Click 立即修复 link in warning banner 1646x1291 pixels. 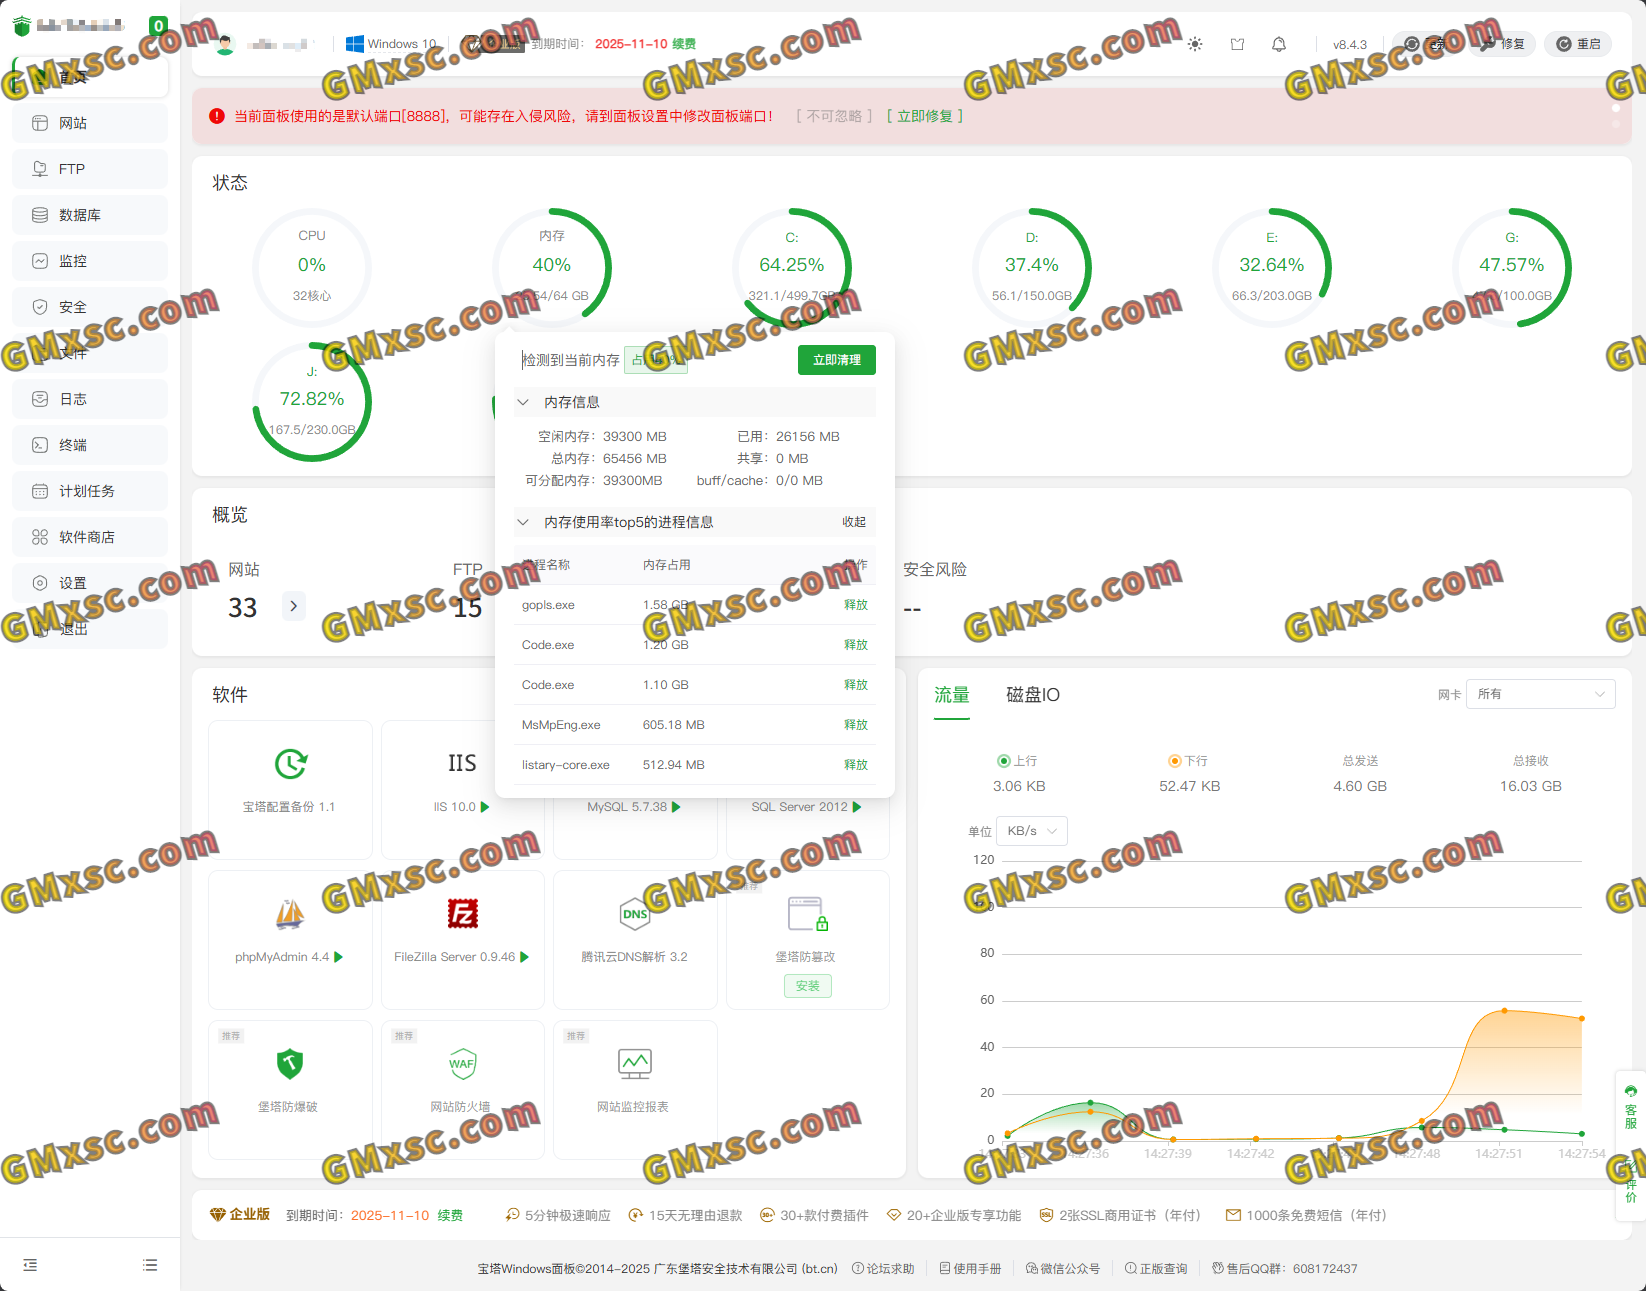925,116
